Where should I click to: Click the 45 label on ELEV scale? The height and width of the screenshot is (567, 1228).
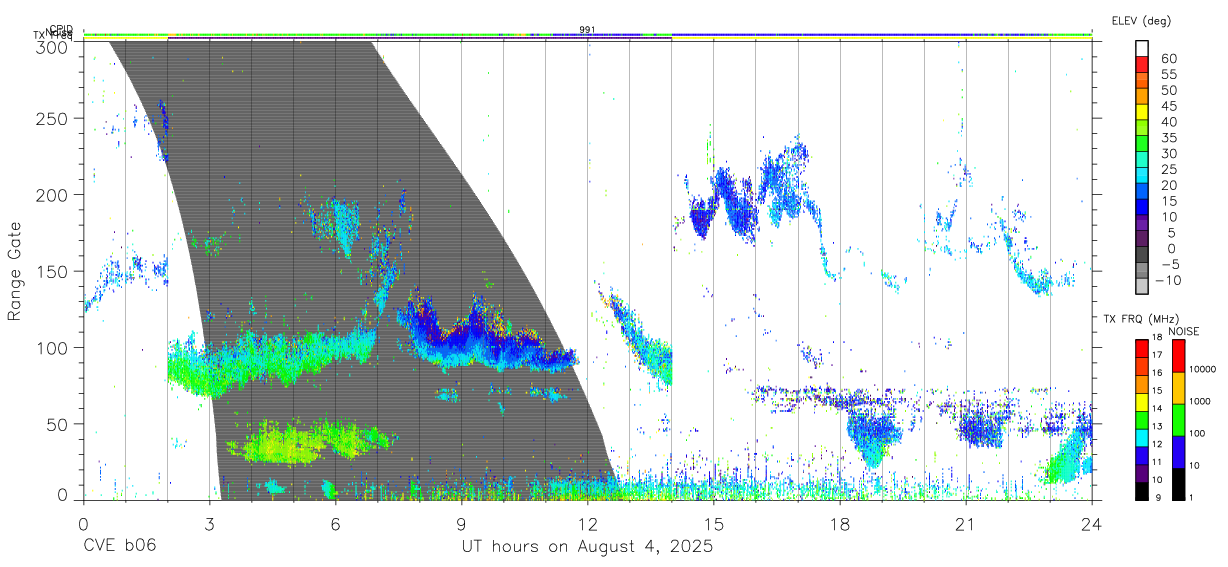1167,106
